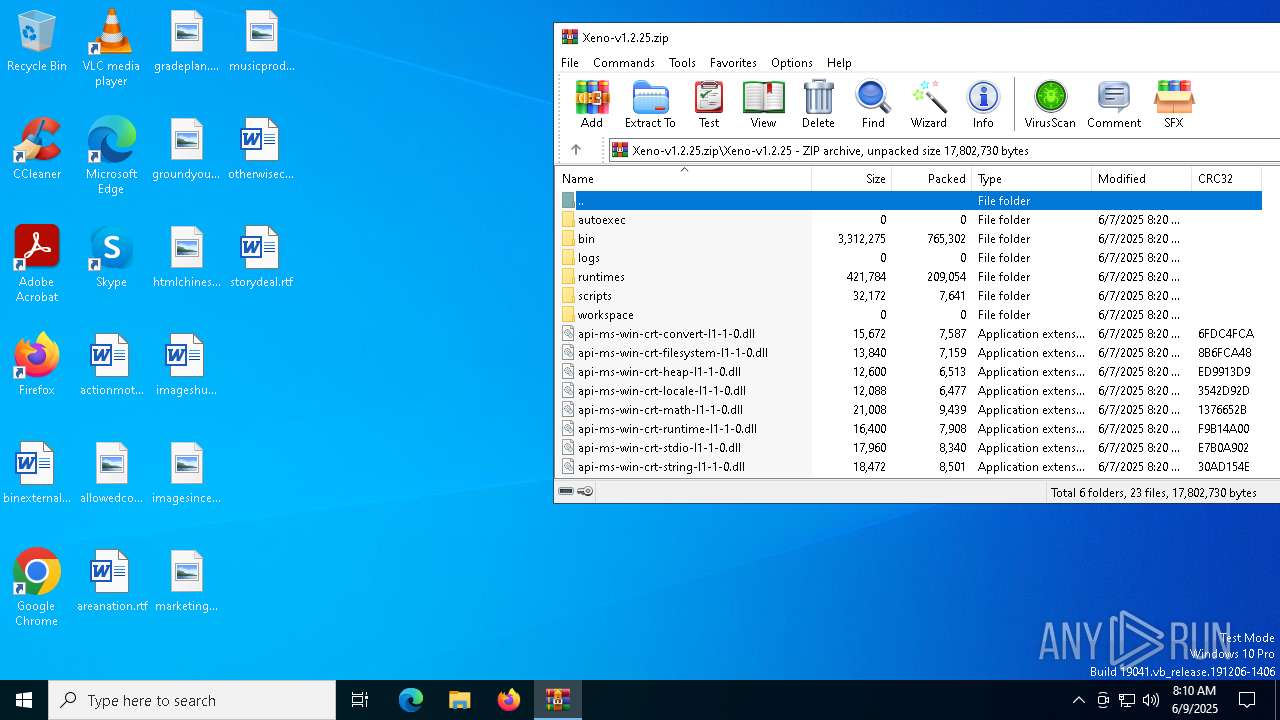Image resolution: width=1280 pixels, height=720 pixels.
Task: Sort by Type column header
Action: (1032, 179)
